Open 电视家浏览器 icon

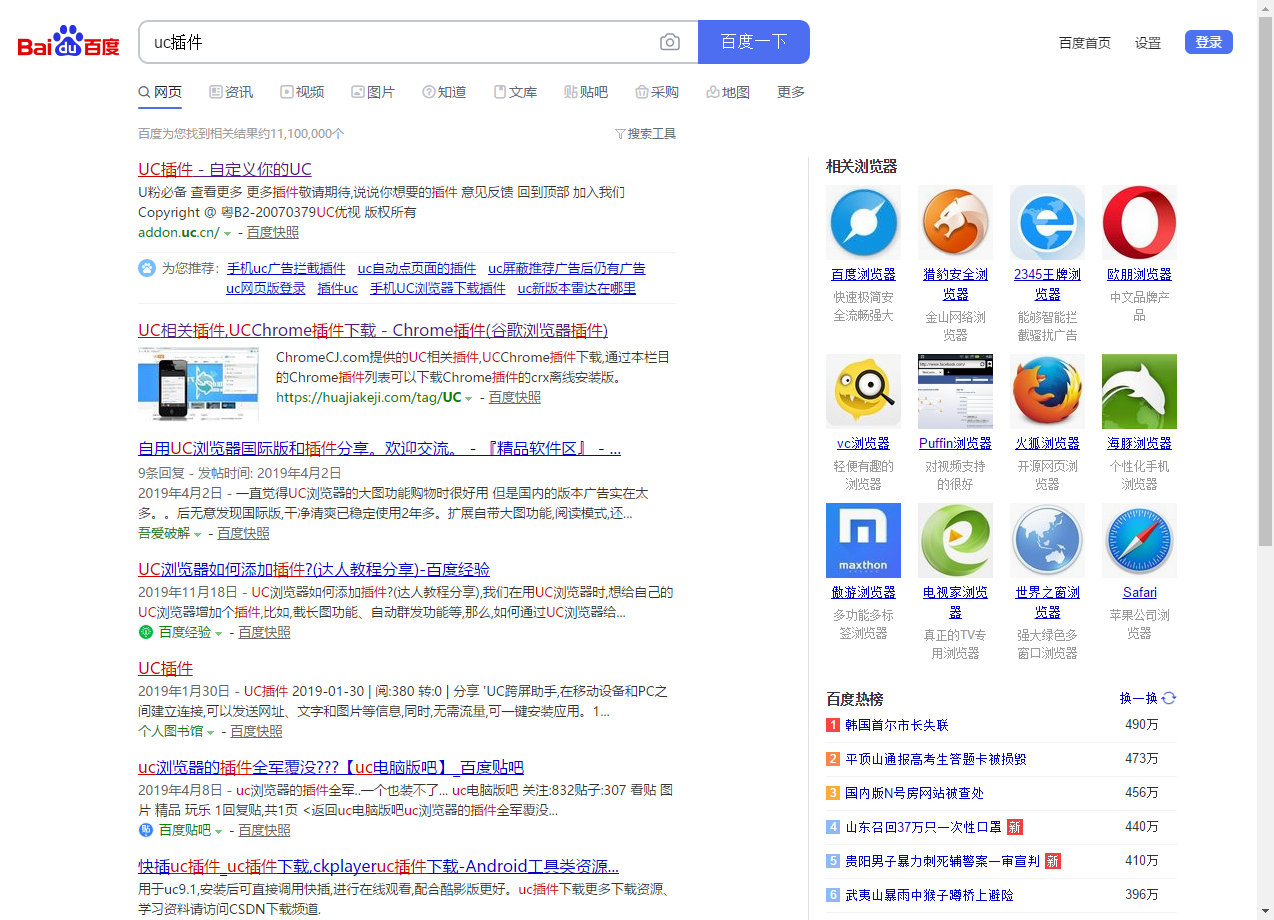[x=955, y=540]
